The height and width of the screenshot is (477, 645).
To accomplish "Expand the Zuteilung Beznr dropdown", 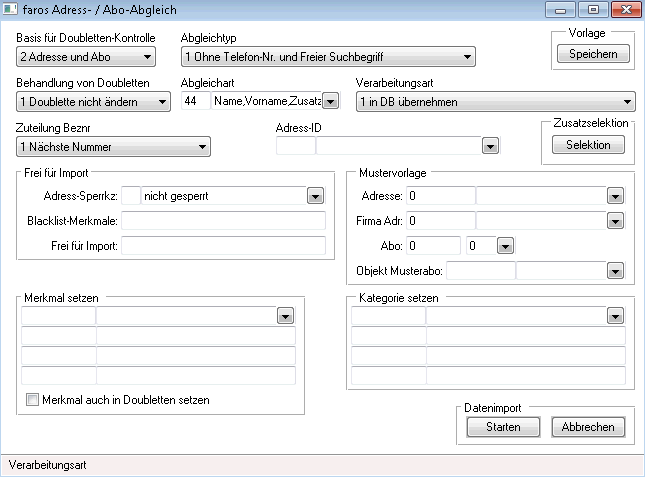I will [x=202, y=147].
